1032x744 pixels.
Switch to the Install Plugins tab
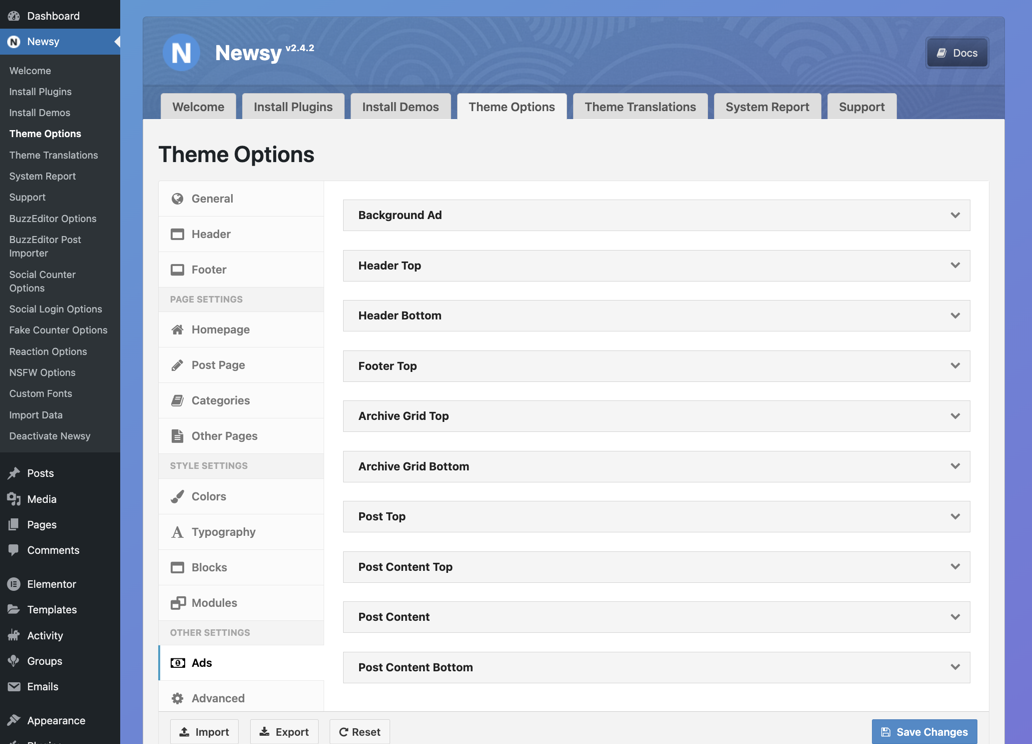(x=293, y=107)
